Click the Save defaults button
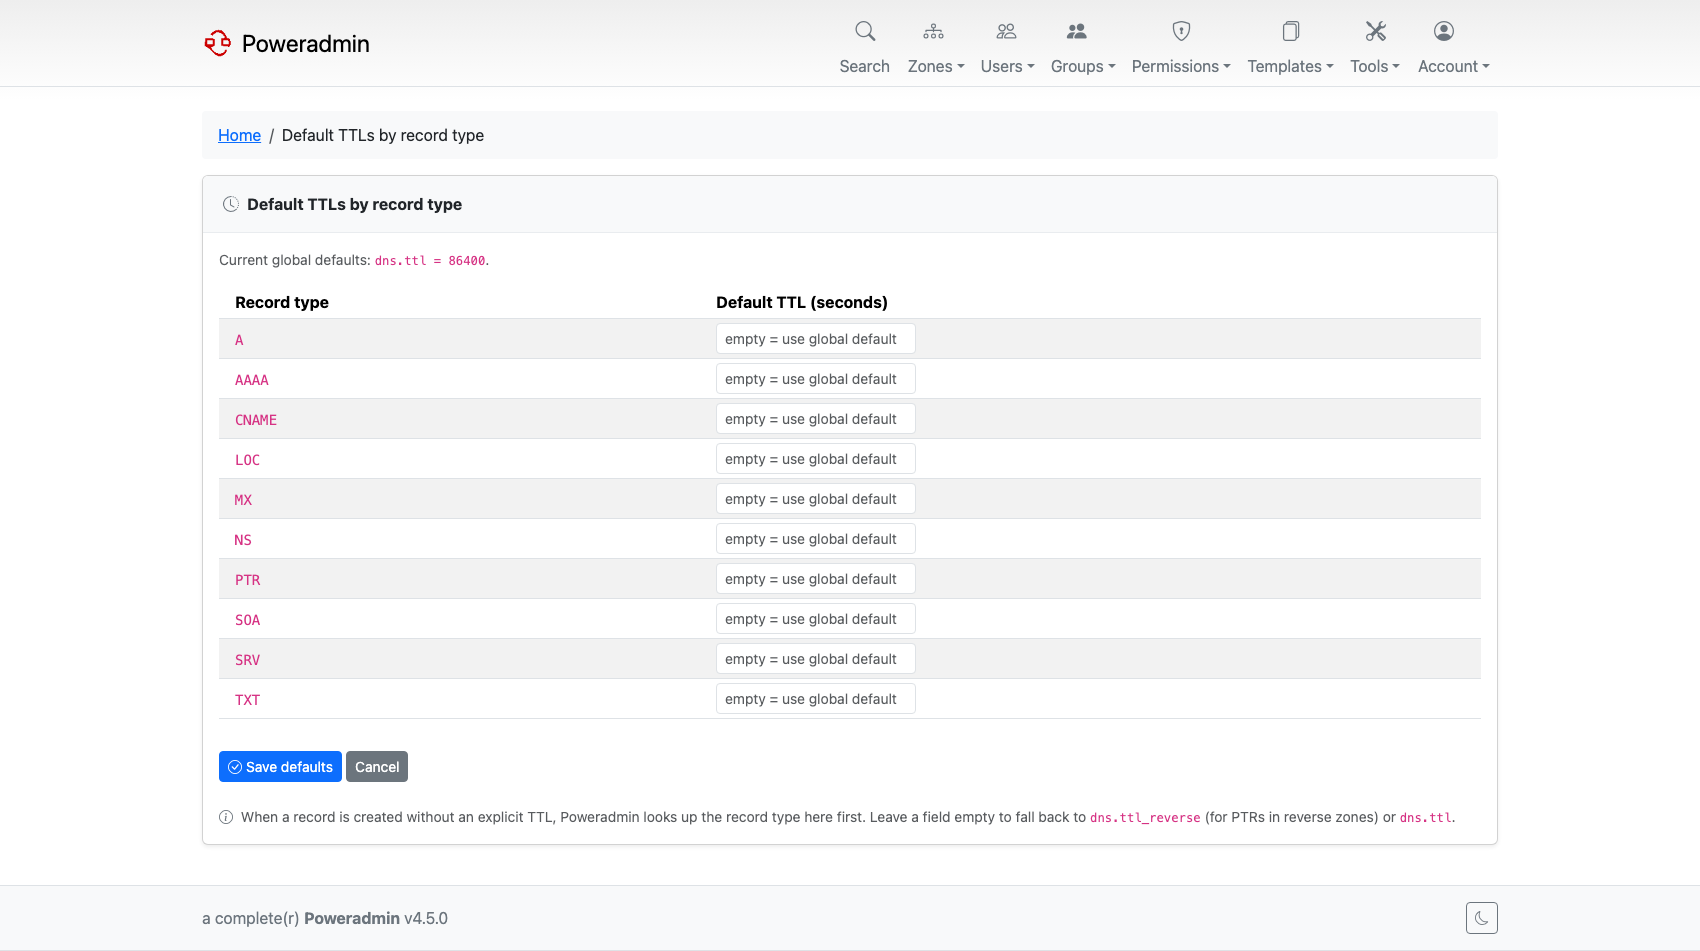 pos(280,767)
